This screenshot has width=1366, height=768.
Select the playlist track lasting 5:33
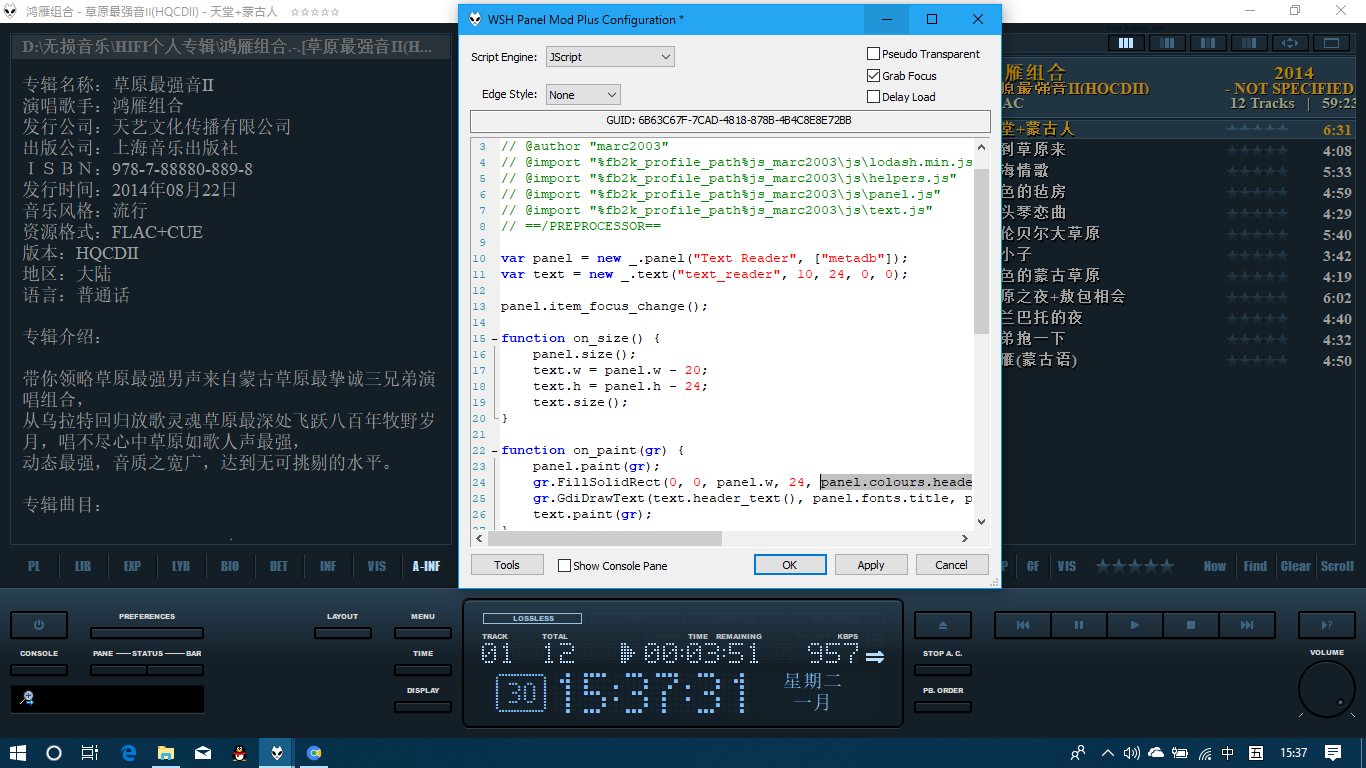coord(1178,171)
